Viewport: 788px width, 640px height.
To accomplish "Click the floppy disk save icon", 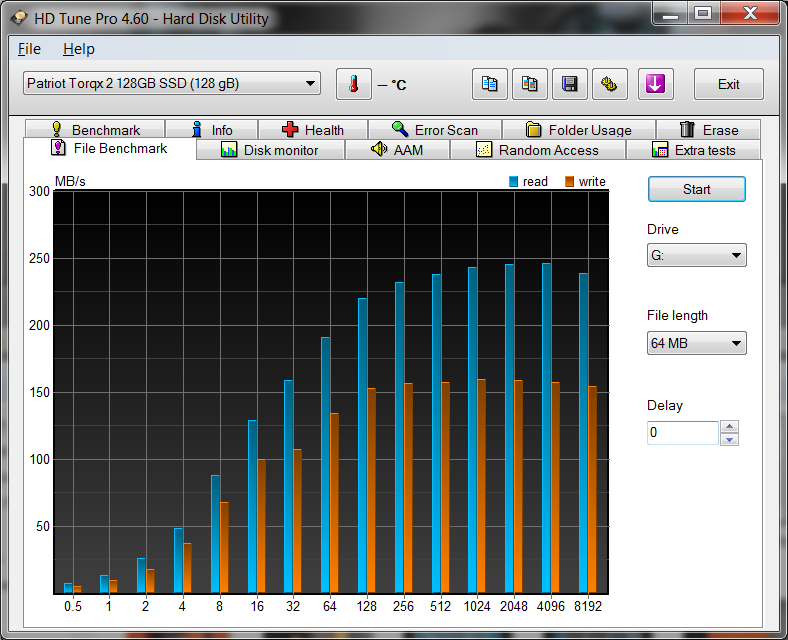I will (x=570, y=84).
